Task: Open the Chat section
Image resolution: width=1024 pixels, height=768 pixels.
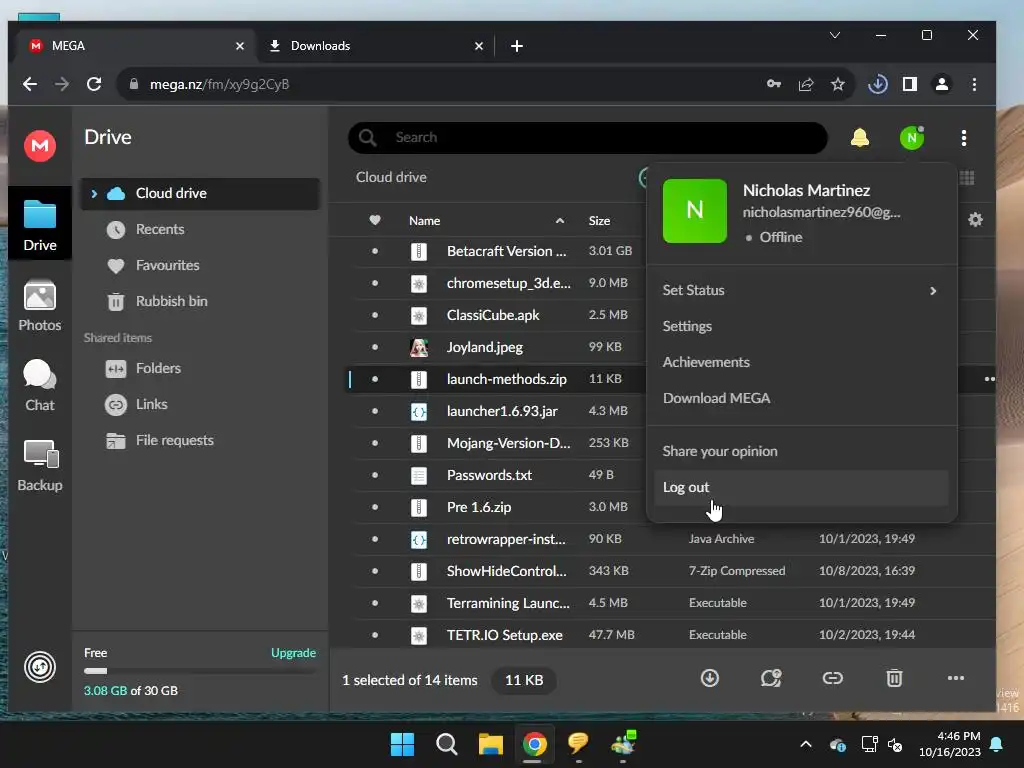Action: tap(40, 385)
